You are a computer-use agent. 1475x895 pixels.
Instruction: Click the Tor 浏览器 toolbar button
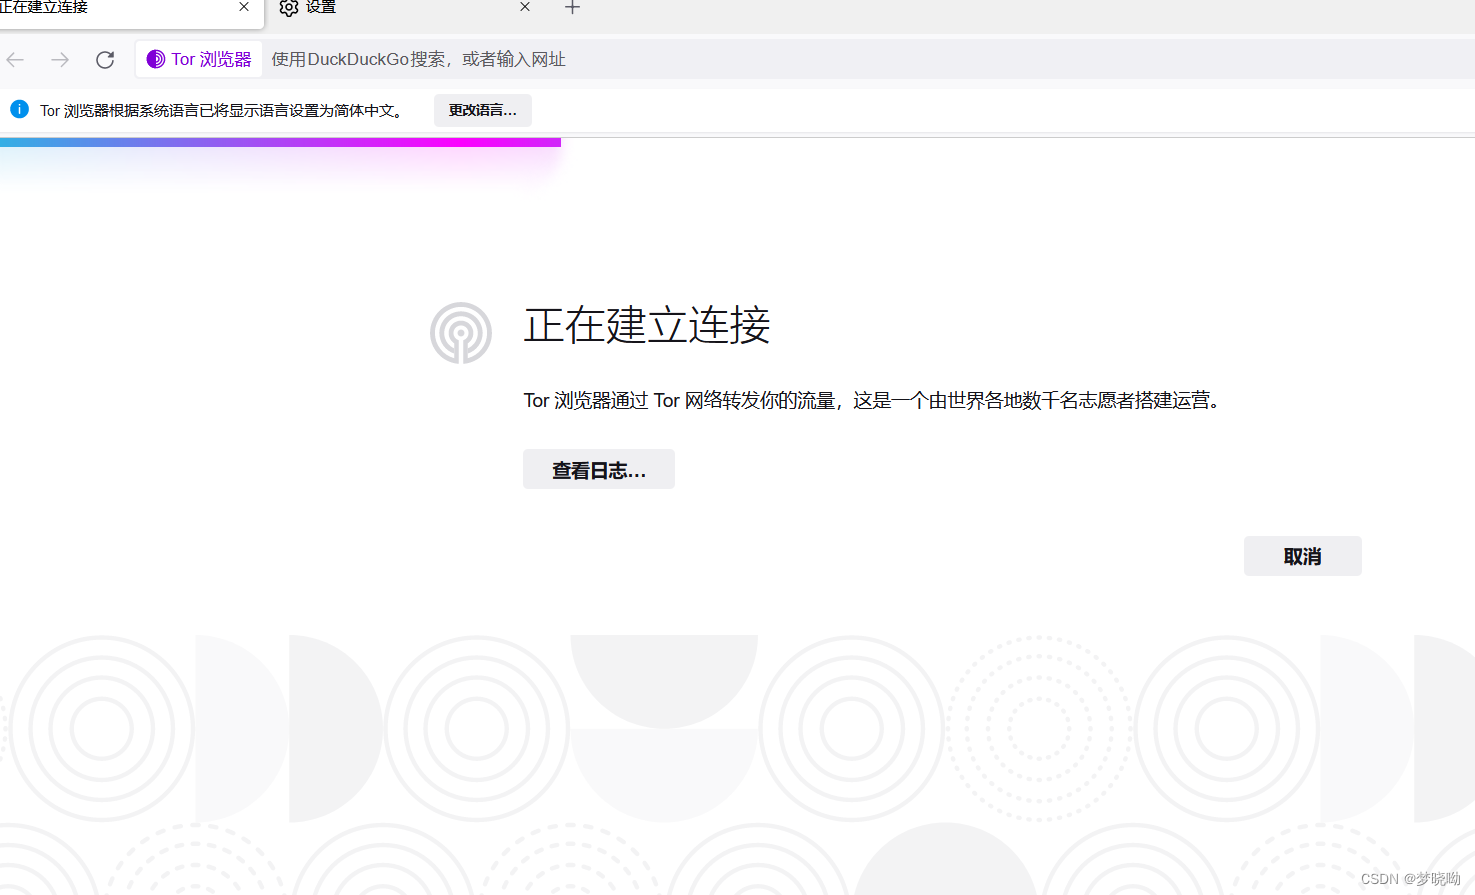tap(198, 59)
